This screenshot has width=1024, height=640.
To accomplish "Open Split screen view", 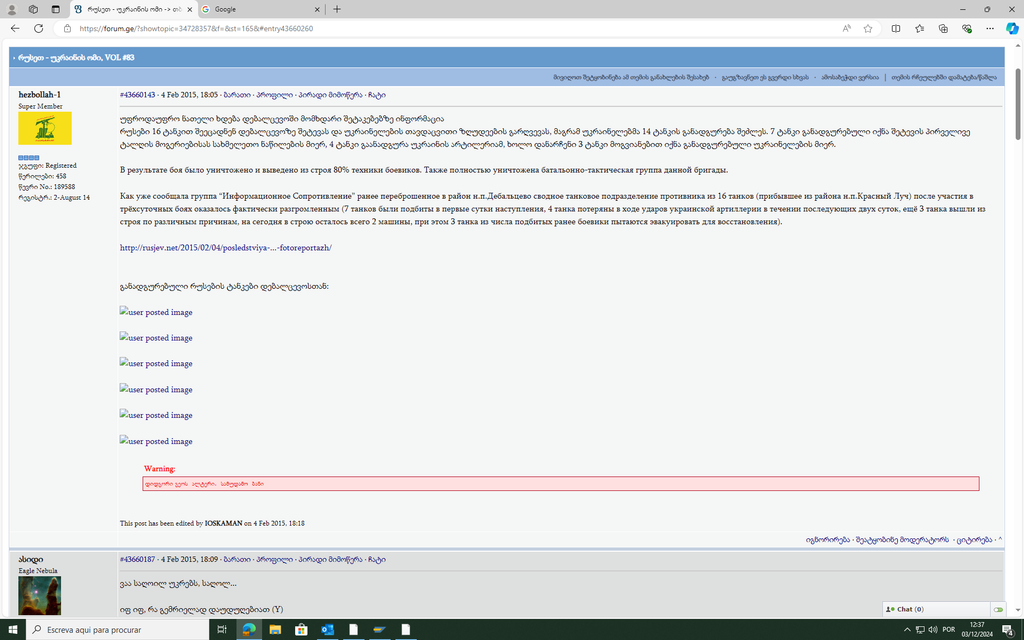I will coord(896,28).
